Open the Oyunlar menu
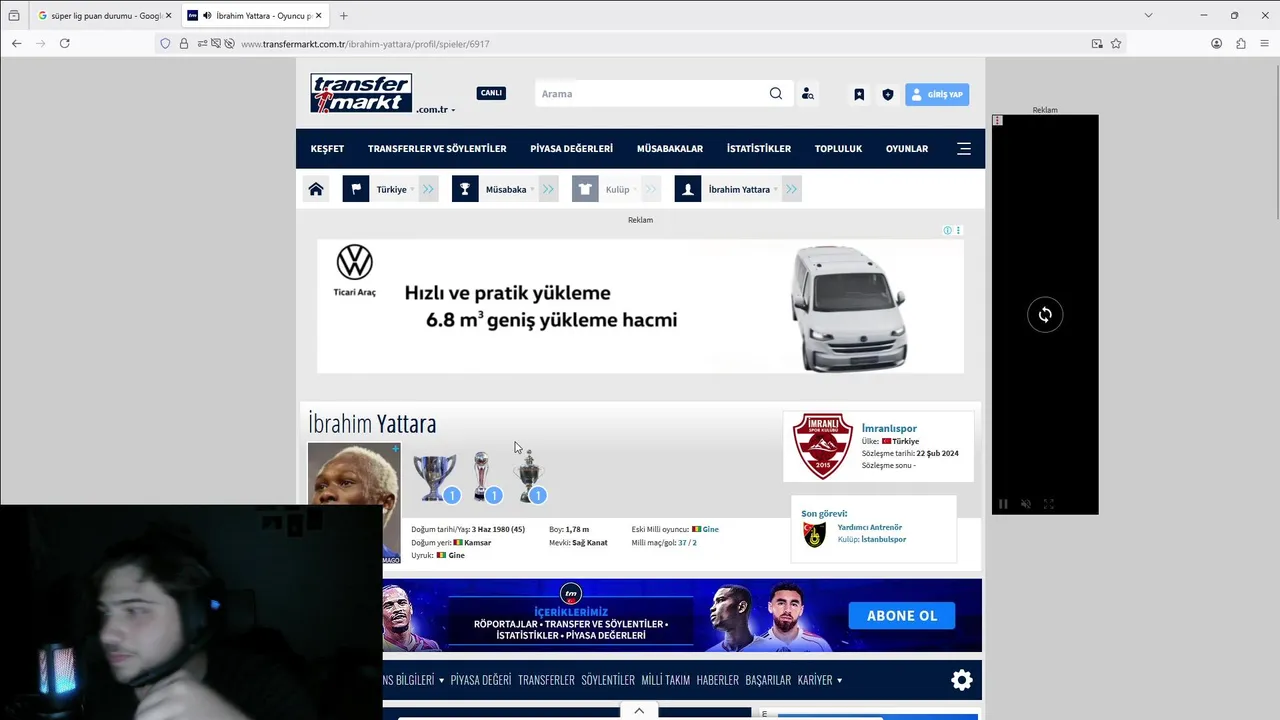 coord(907,148)
